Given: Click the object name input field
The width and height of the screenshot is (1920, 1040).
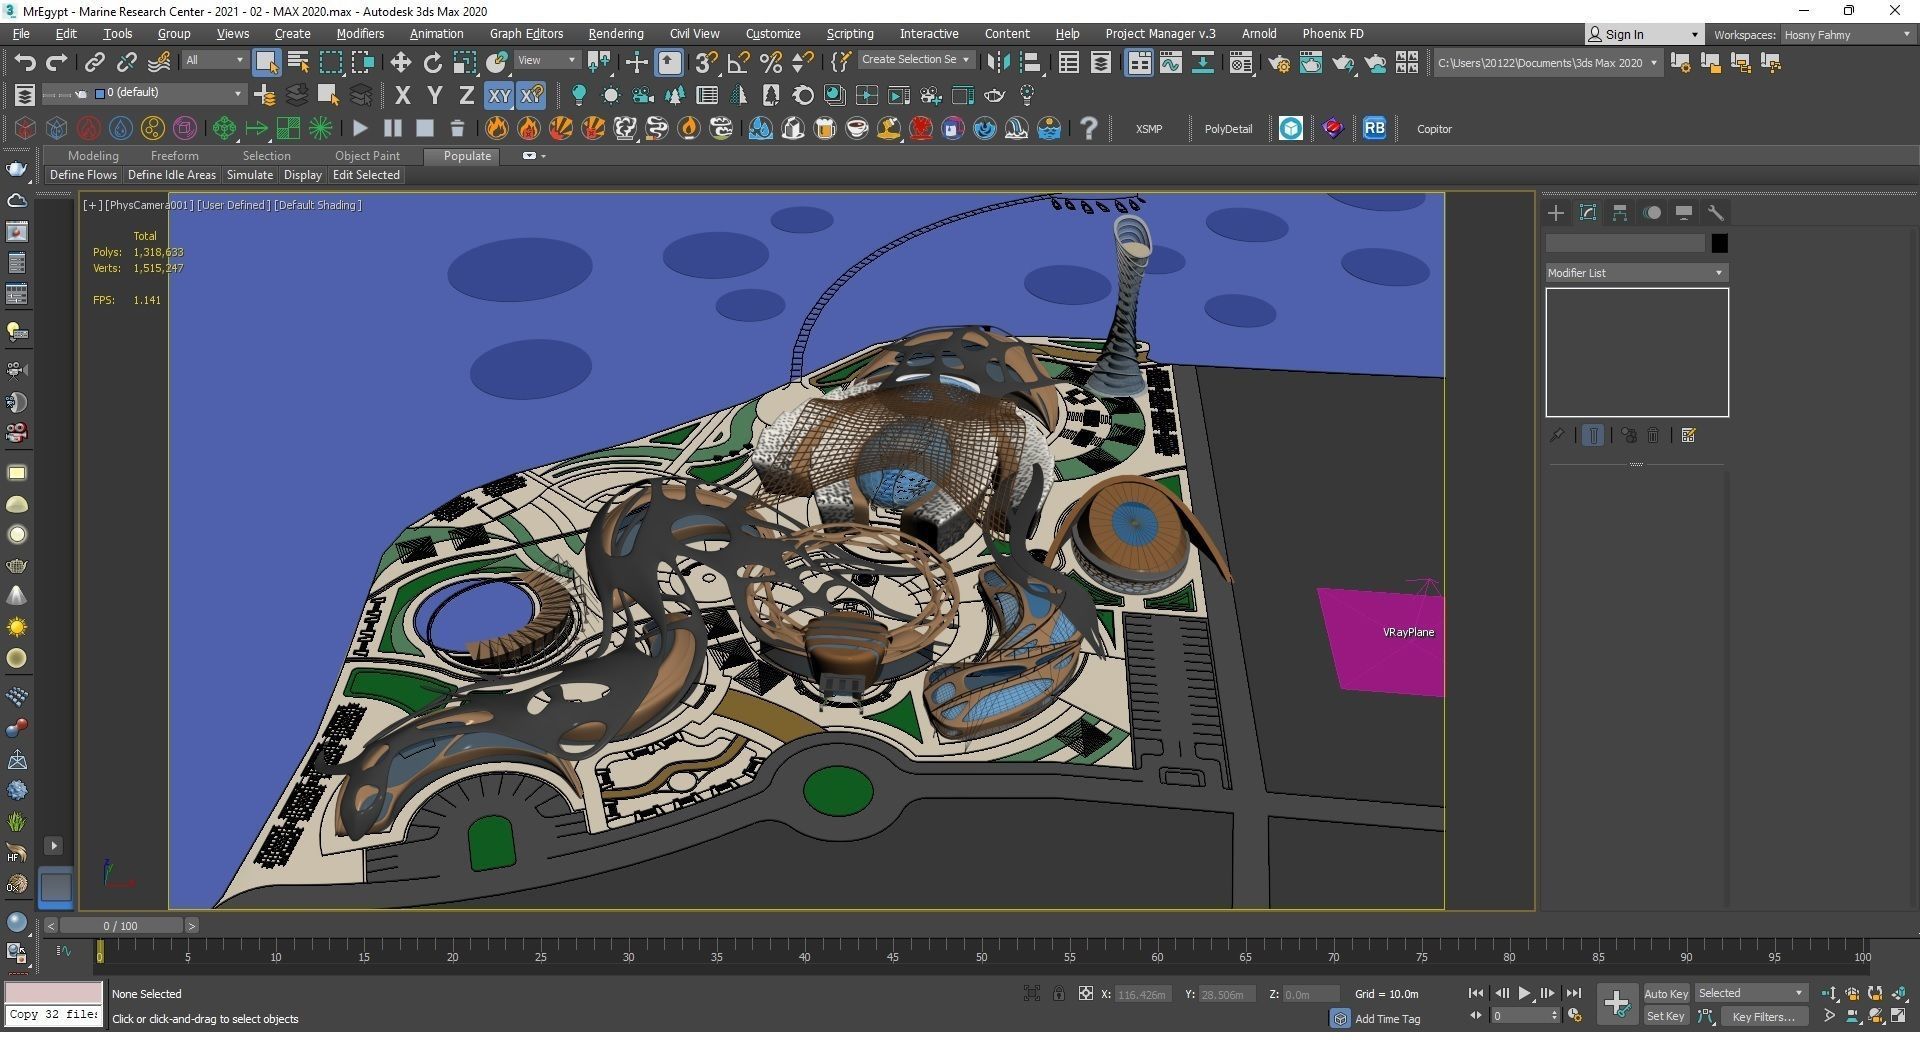Looking at the screenshot, I should (1625, 243).
